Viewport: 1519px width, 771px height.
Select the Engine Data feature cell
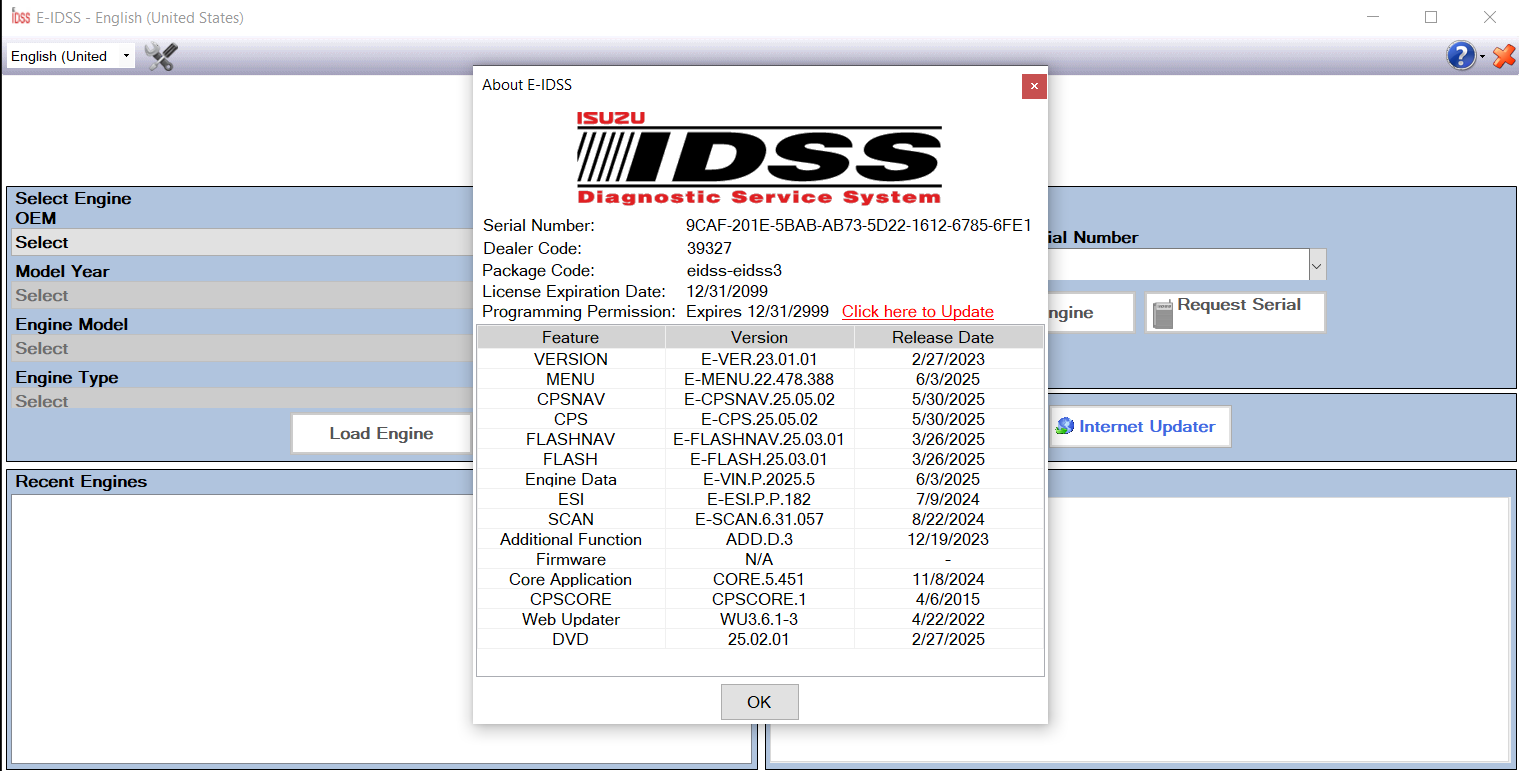(x=571, y=479)
